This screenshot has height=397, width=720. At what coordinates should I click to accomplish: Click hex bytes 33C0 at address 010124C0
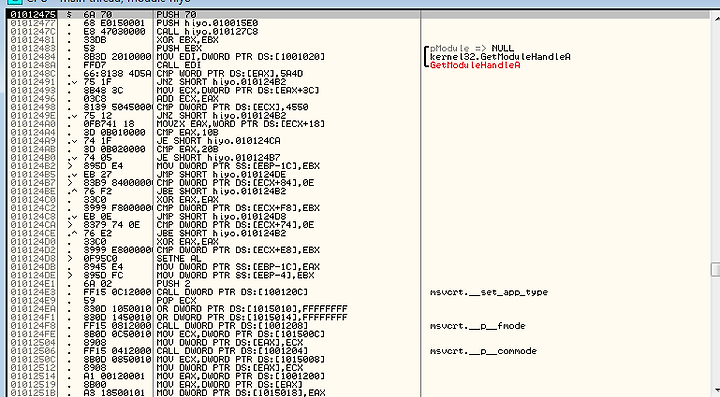tap(95, 200)
